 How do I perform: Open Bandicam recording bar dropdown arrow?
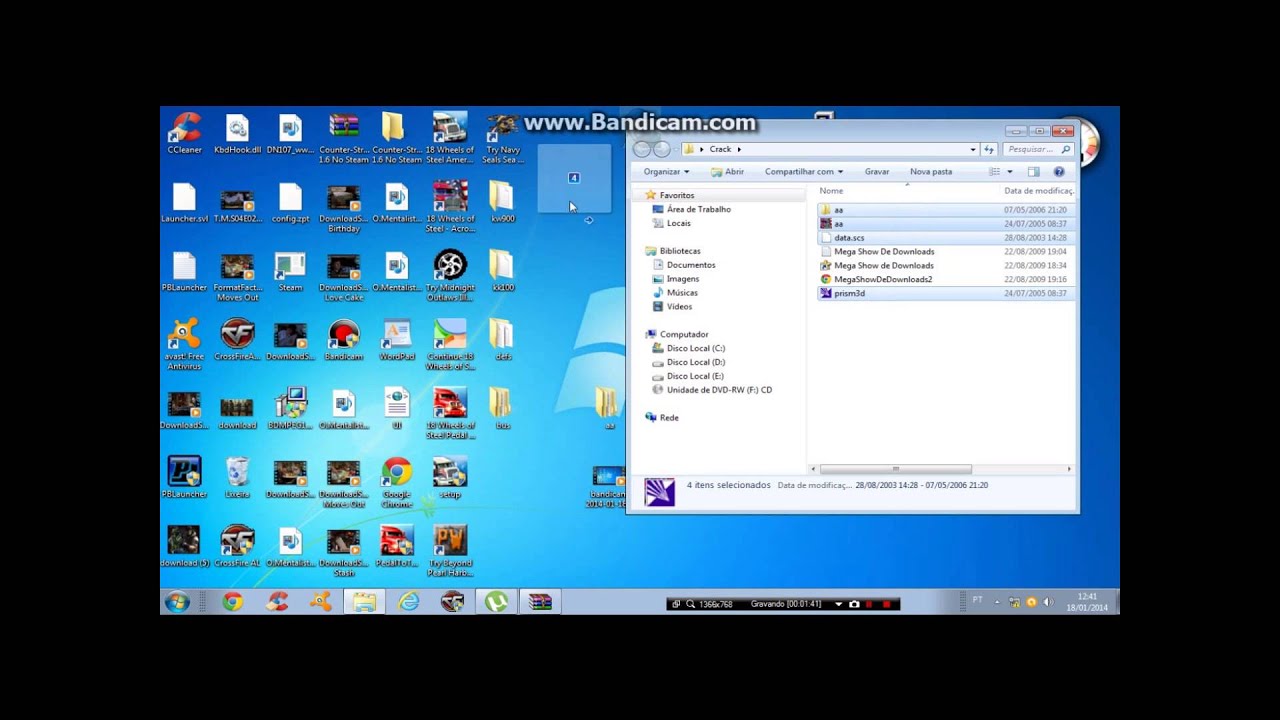coord(839,604)
